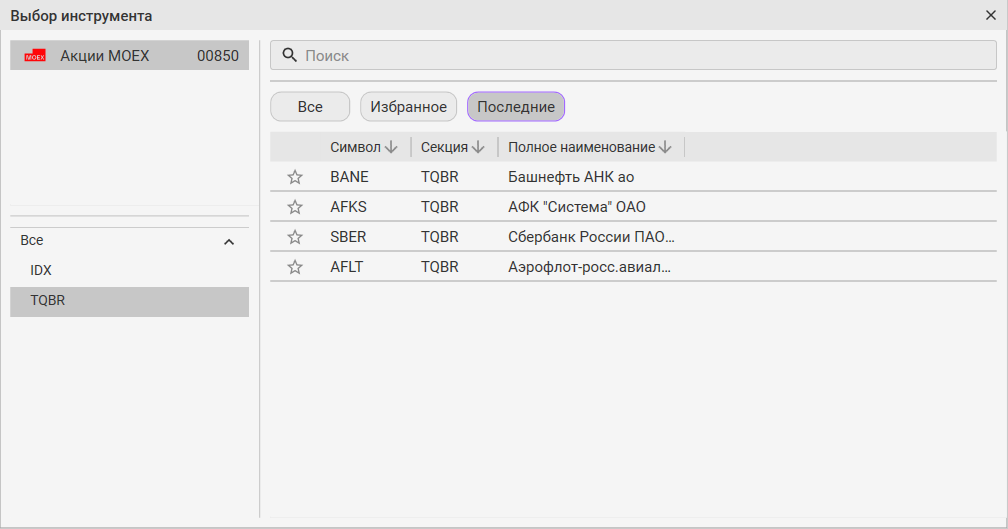Choose the TQBR section in sidebar
The height and width of the screenshot is (529, 1008).
[129, 301]
